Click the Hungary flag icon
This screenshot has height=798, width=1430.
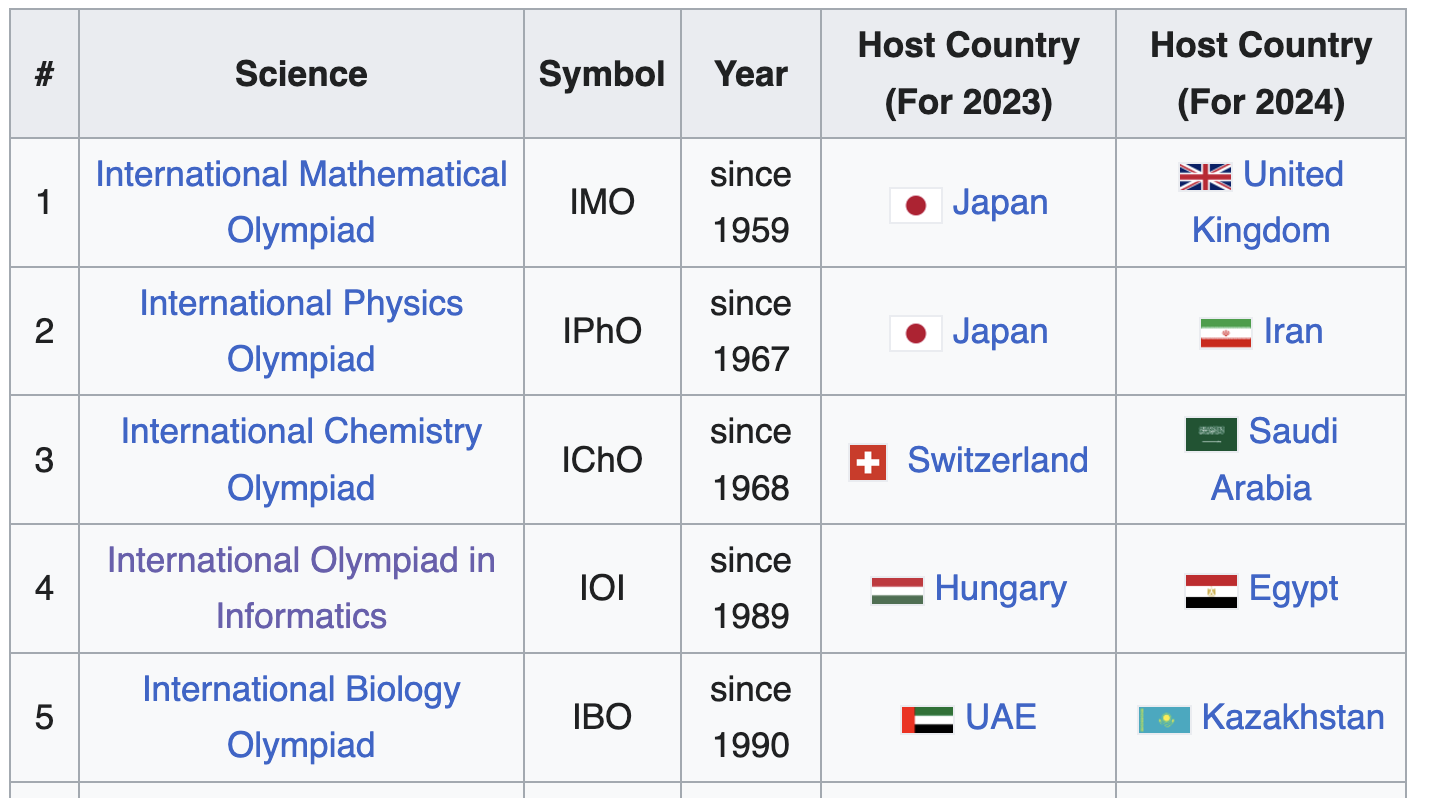tap(896, 590)
